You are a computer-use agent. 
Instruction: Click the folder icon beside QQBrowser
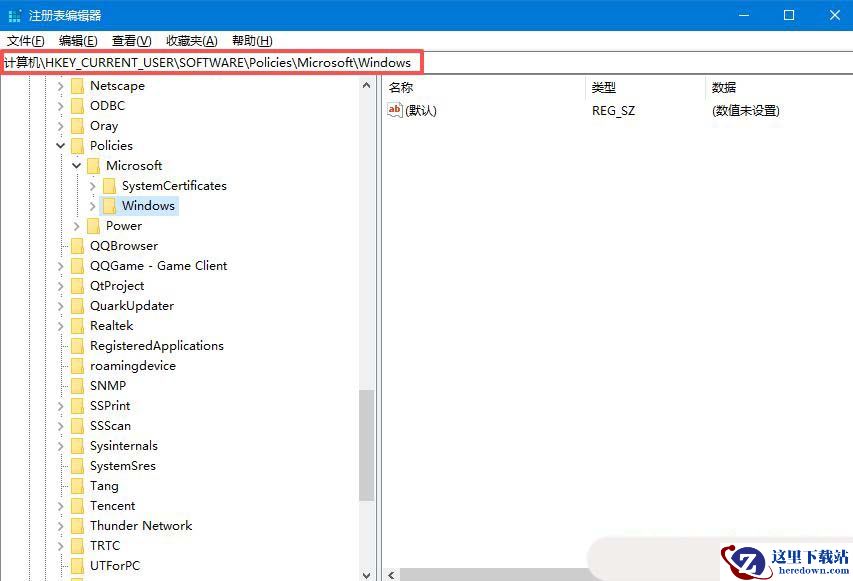pos(77,246)
